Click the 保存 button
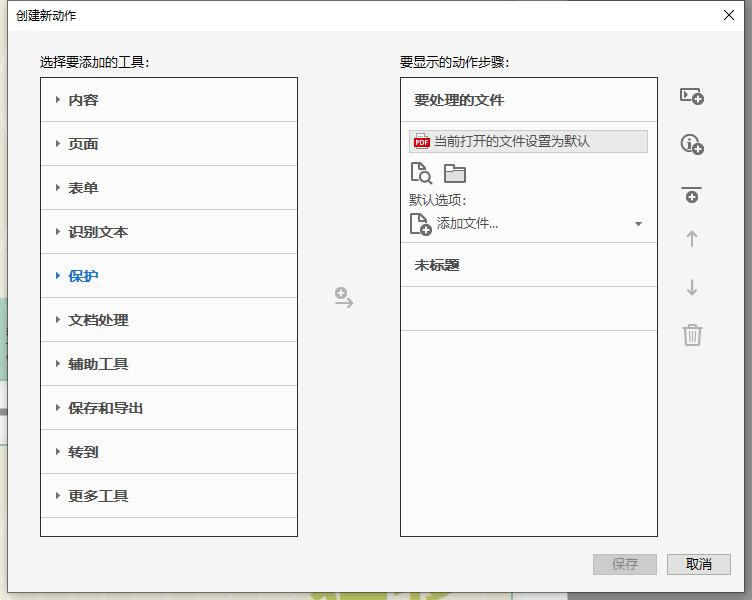The height and width of the screenshot is (600, 752). (625, 564)
